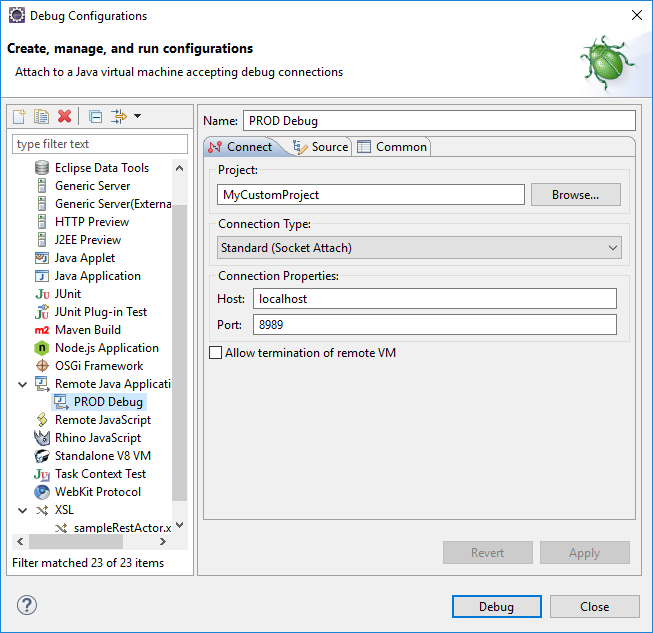Click the Remote JavaScript icon
Viewport: 653px width, 633px height.
[x=42, y=420]
